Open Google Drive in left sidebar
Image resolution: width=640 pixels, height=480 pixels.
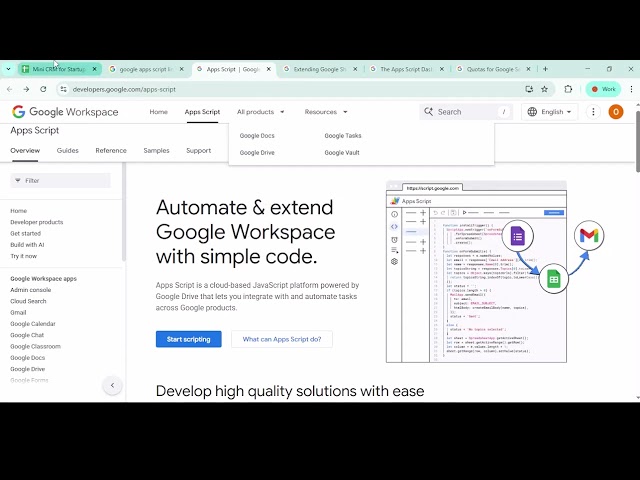(28, 369)
